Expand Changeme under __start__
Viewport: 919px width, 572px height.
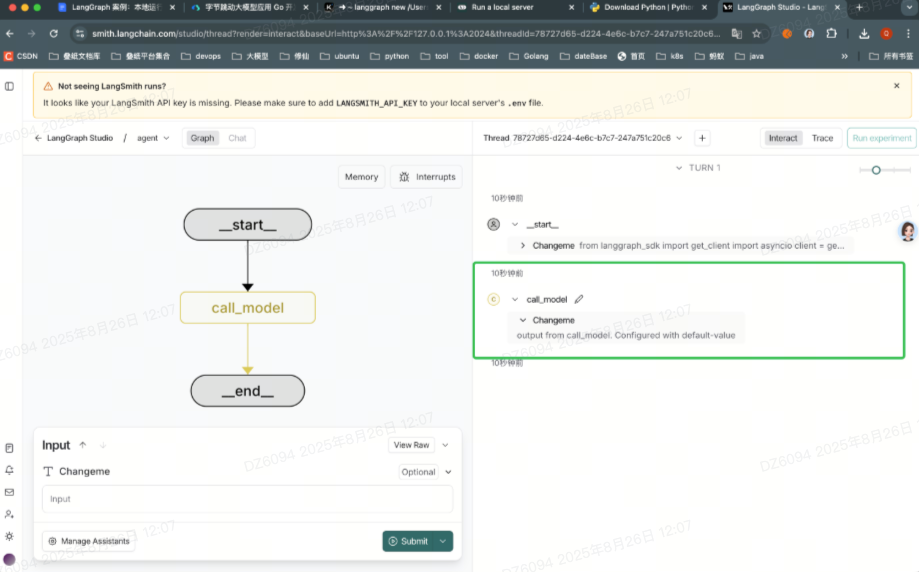pyautogui.click(x=523, y=246)
